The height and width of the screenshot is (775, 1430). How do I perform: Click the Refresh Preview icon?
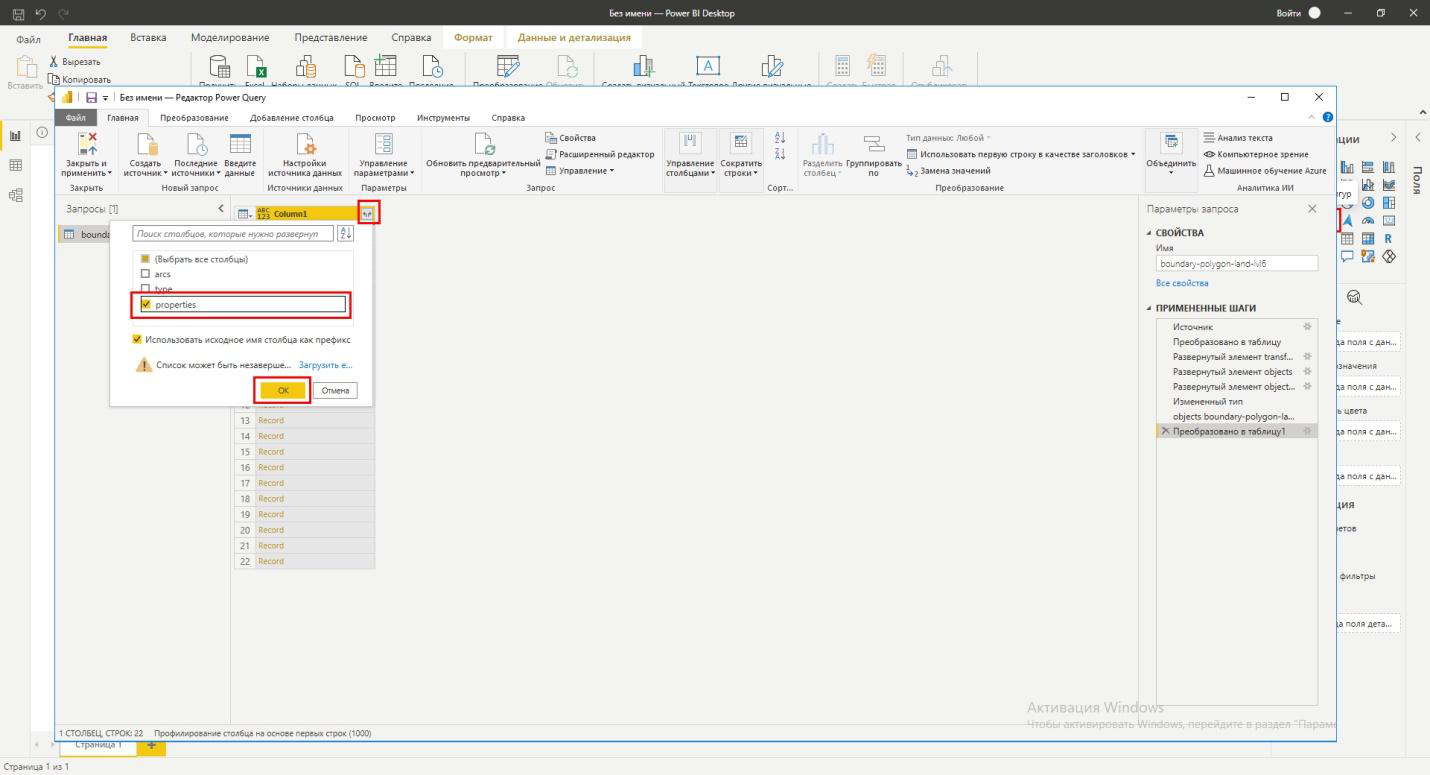coord(483,143)
